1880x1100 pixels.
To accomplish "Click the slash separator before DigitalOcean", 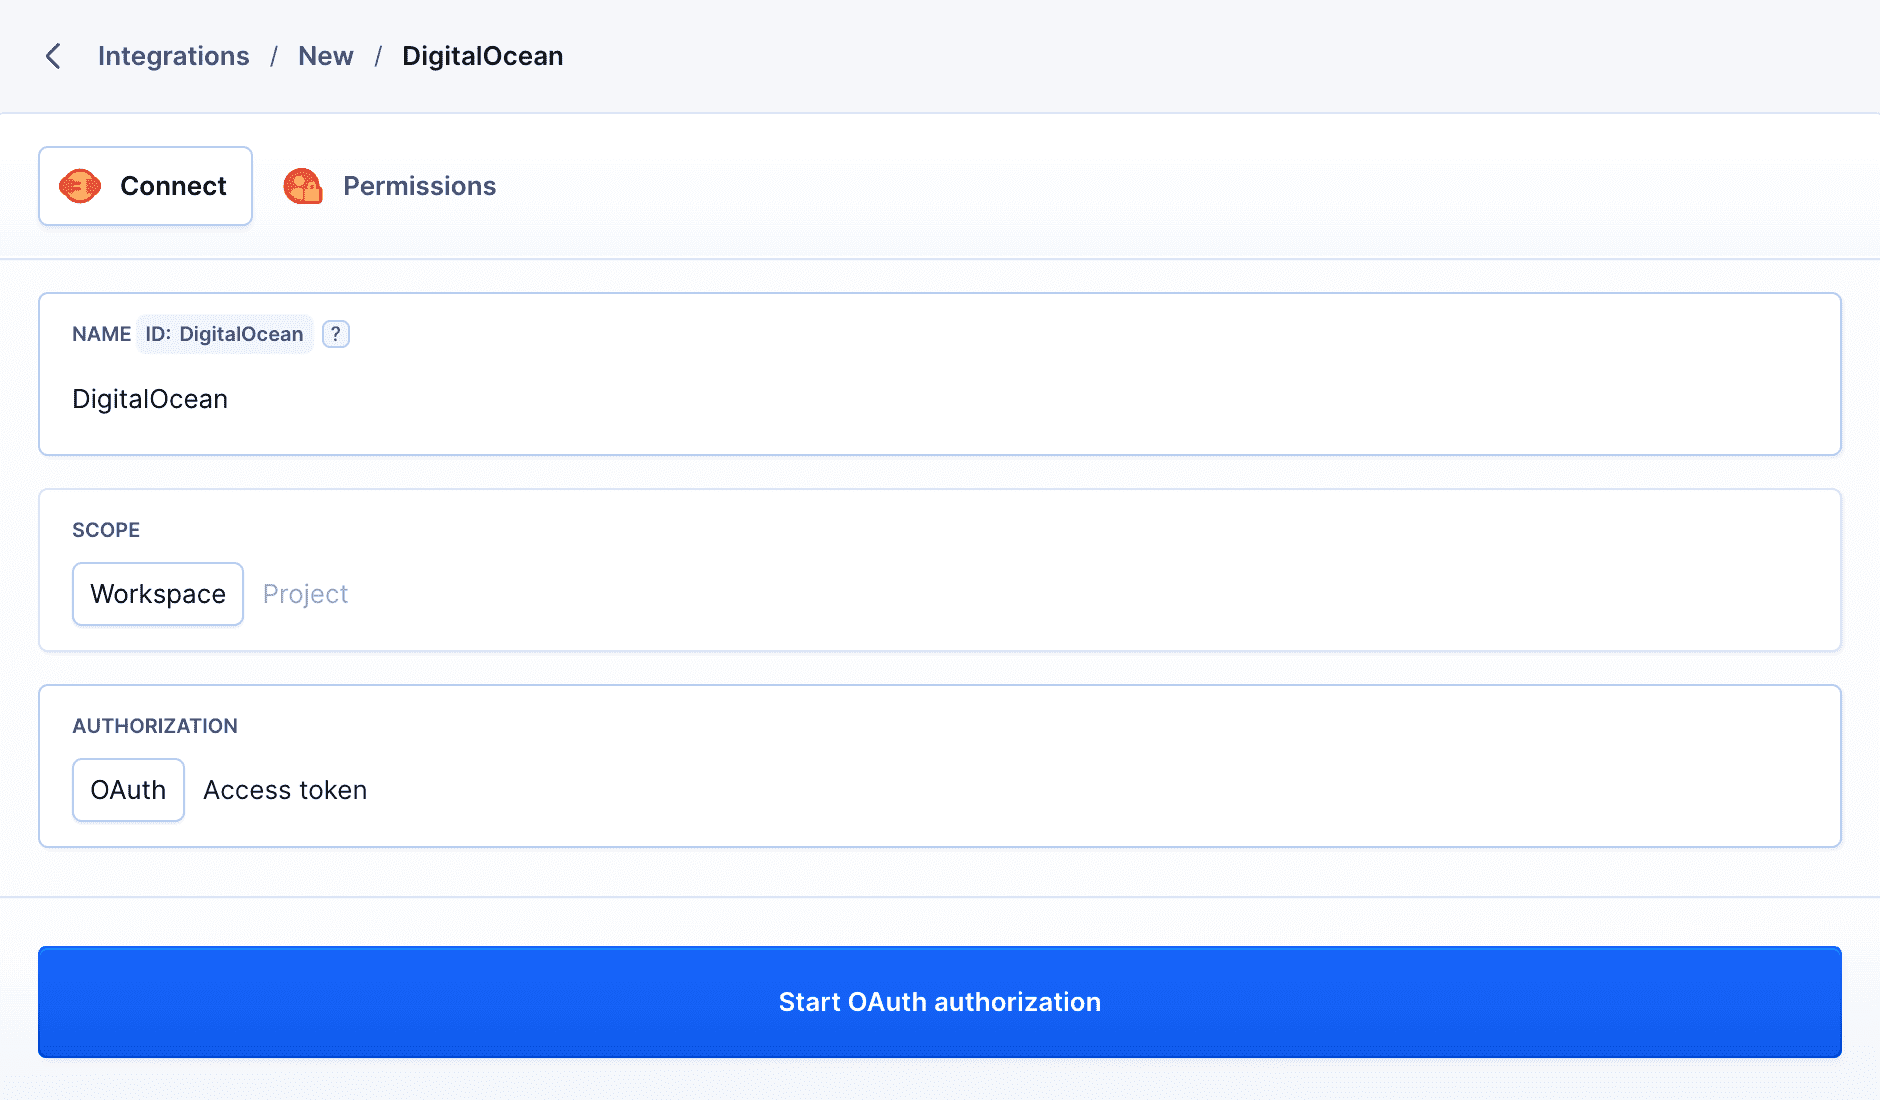I will [378, 56].
